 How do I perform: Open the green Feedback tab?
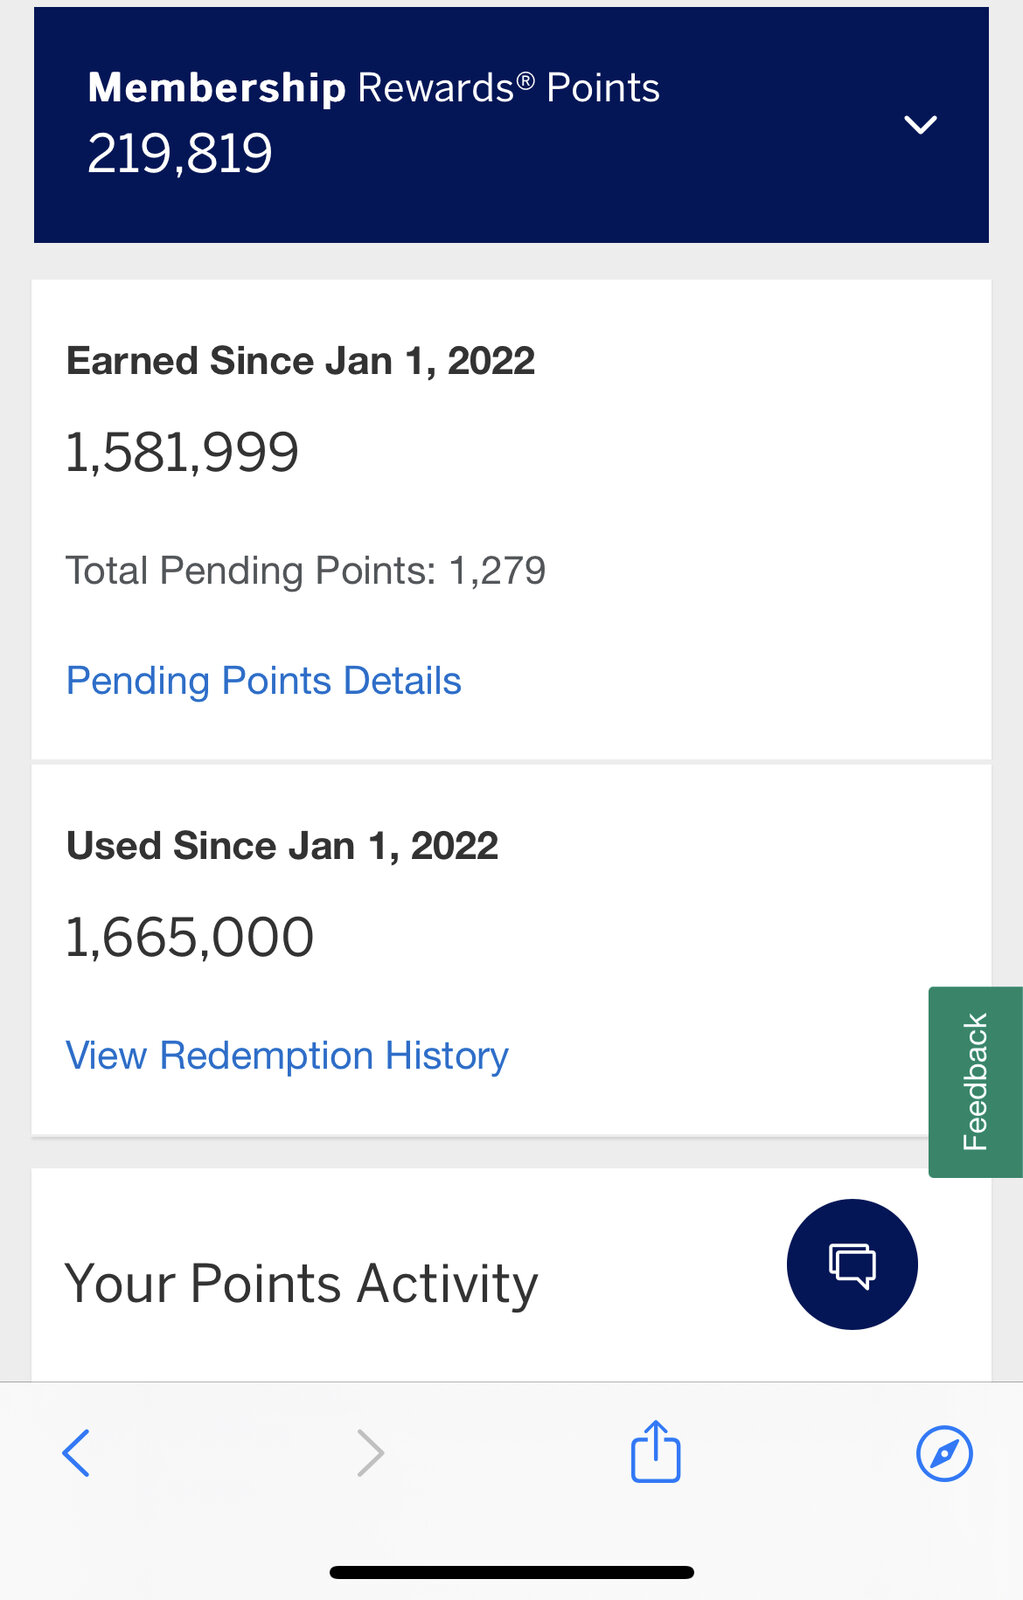975,1082
